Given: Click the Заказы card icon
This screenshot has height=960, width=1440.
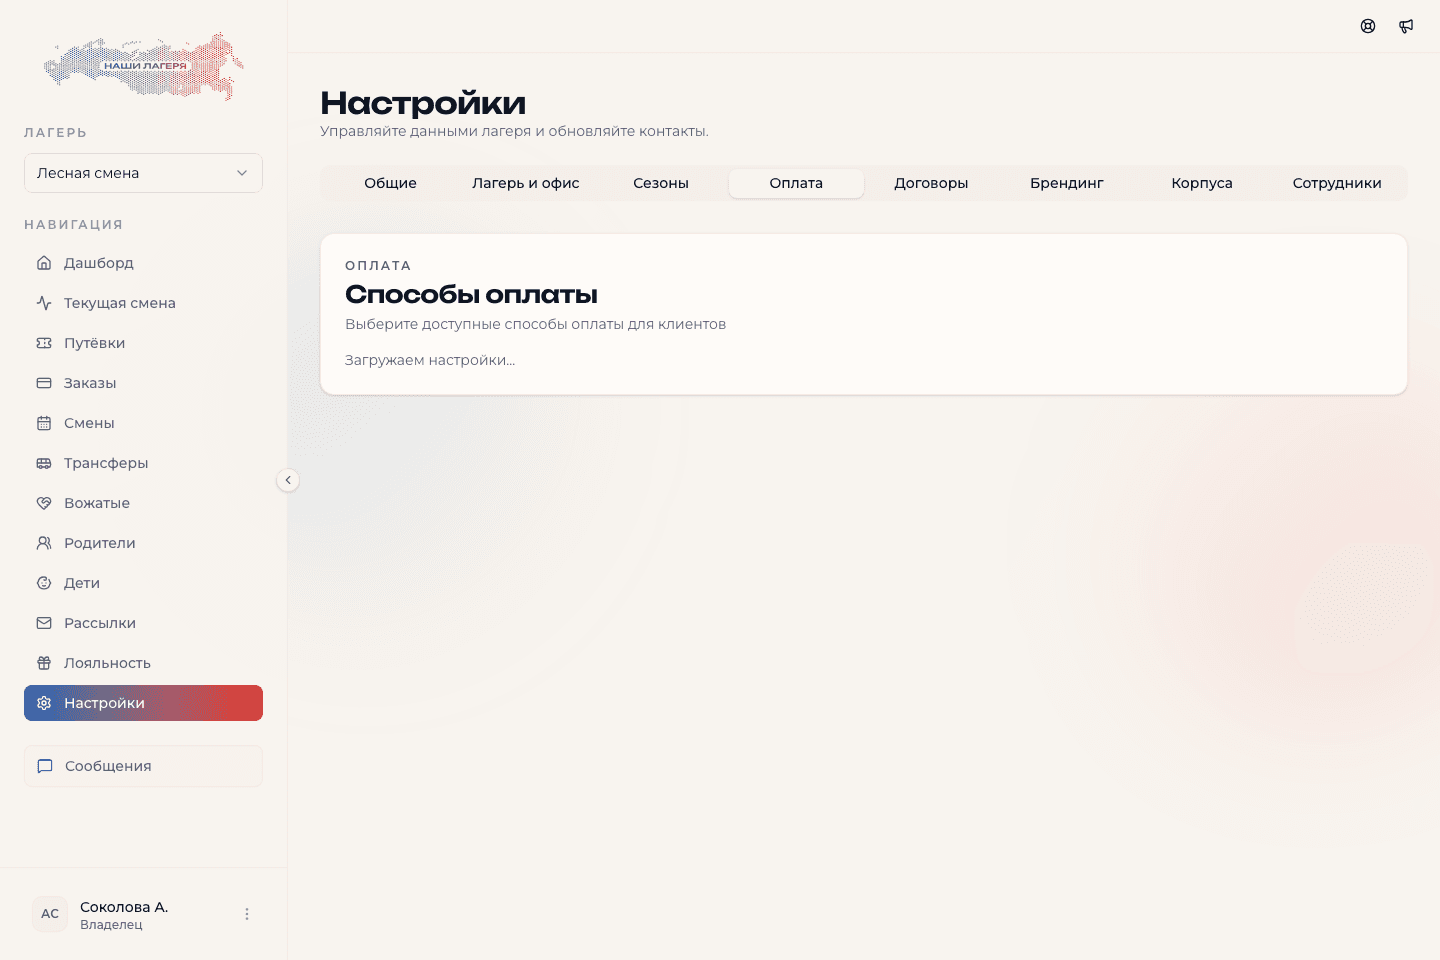Looking at the screenshot, I should click(44, 383).
